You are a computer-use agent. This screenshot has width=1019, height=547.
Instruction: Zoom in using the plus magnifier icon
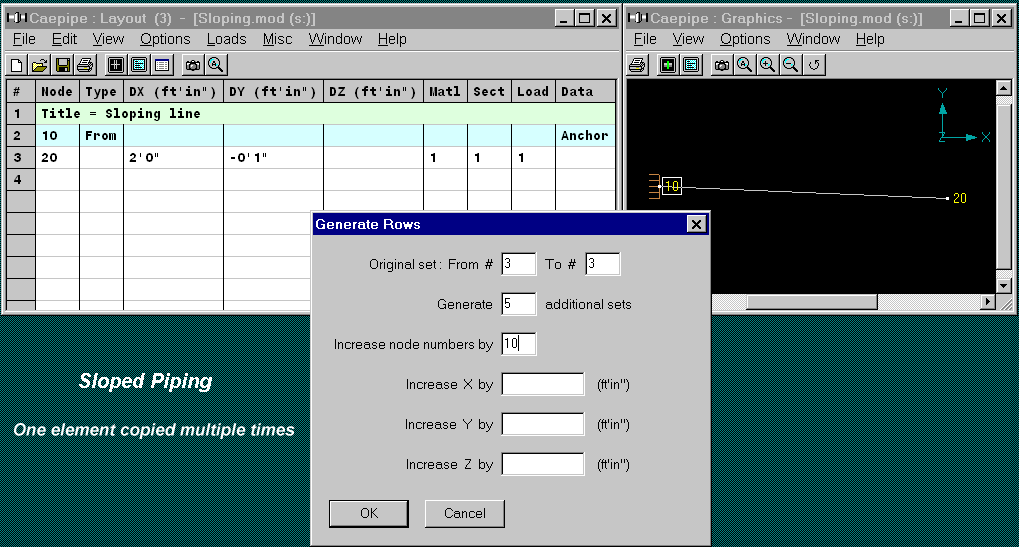click(x=767, y=65)
